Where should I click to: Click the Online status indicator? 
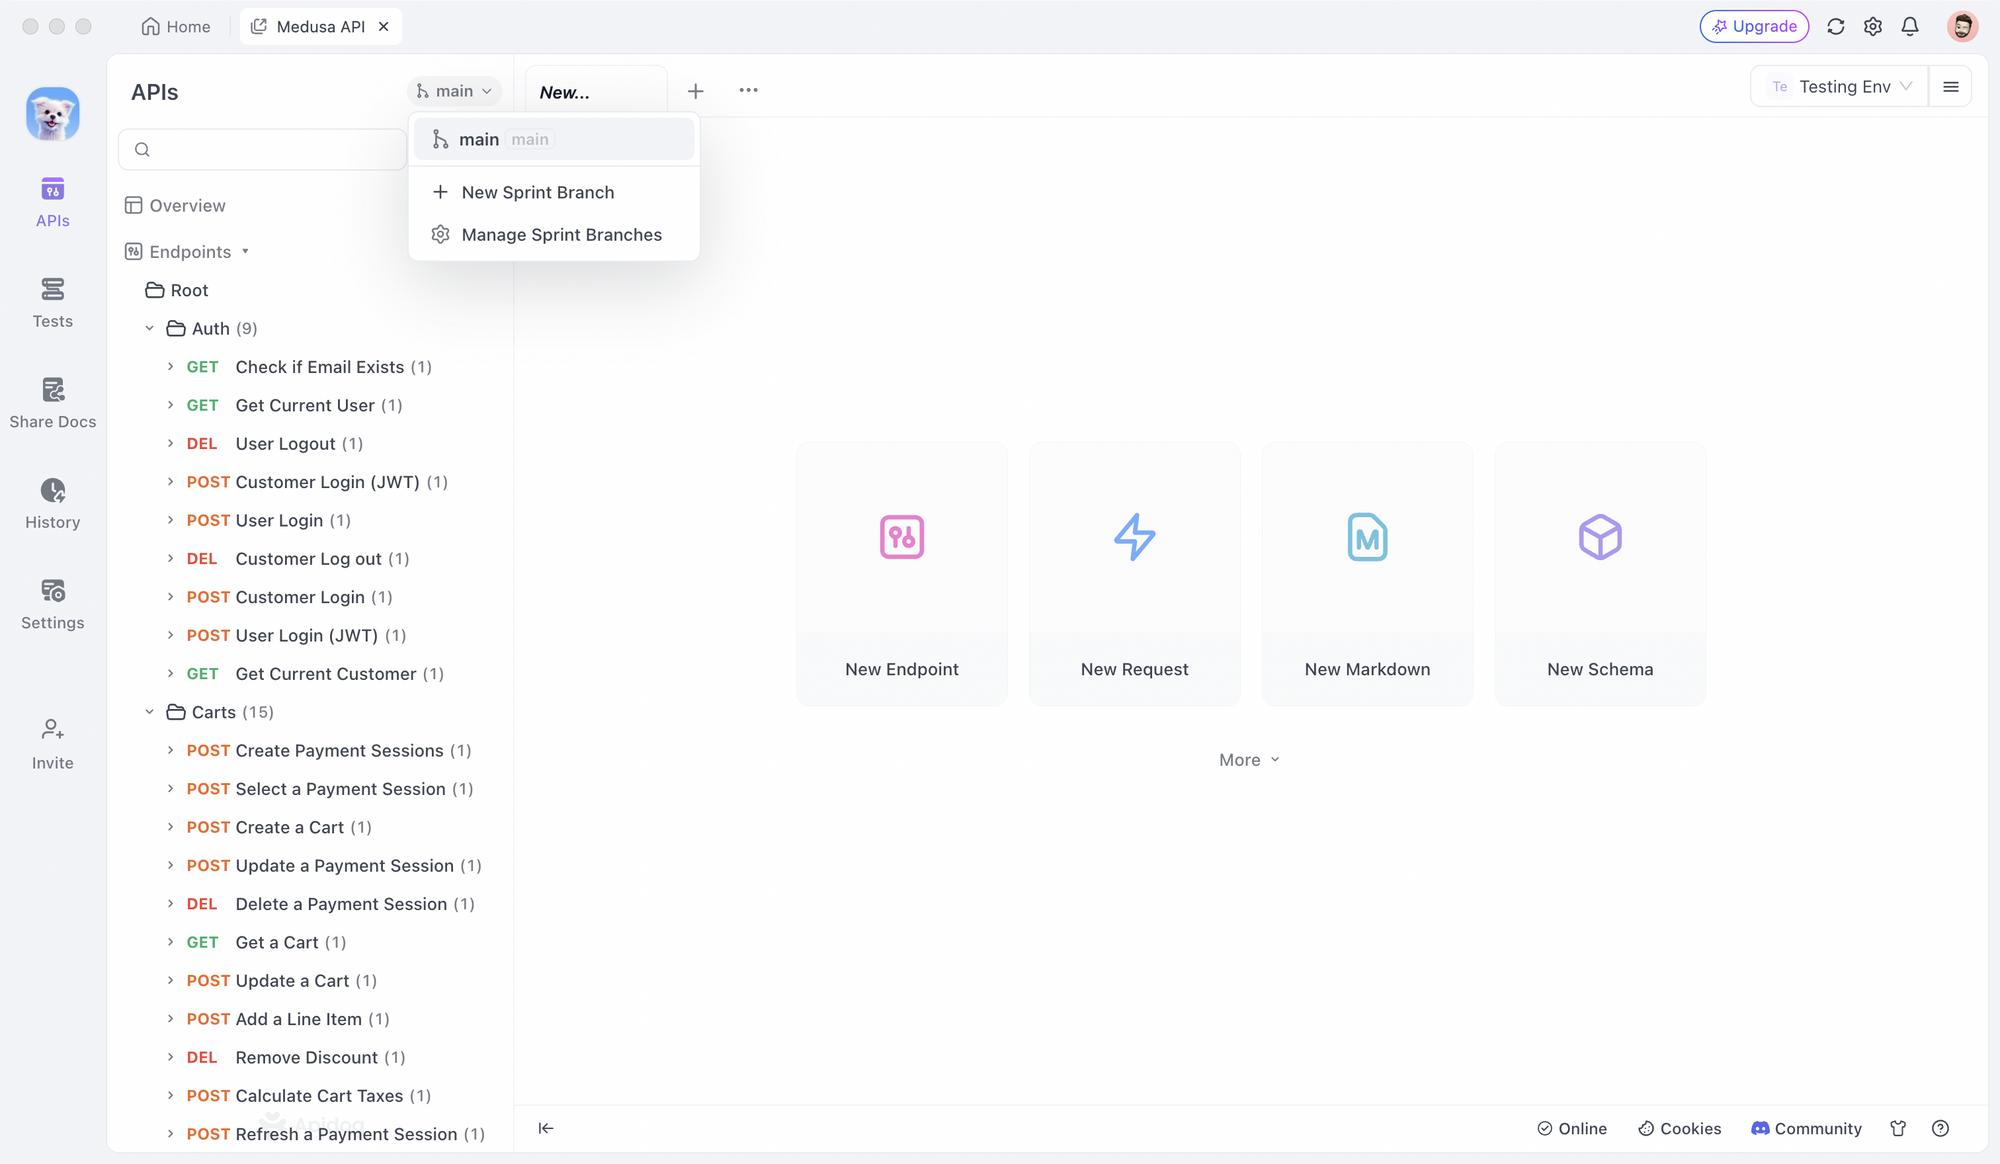[x=1572, y=1128]
